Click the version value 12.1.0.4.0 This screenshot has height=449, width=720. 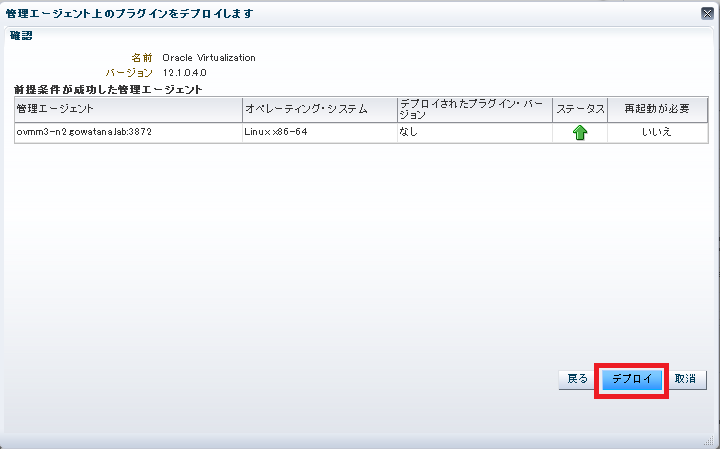point(185,73)
